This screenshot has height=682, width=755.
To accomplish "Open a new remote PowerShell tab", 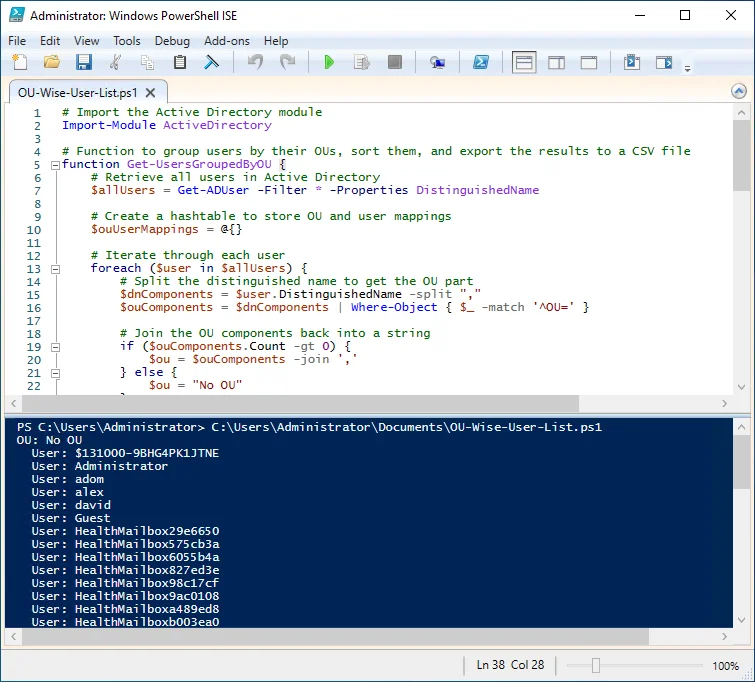I will tap(437, 62).
